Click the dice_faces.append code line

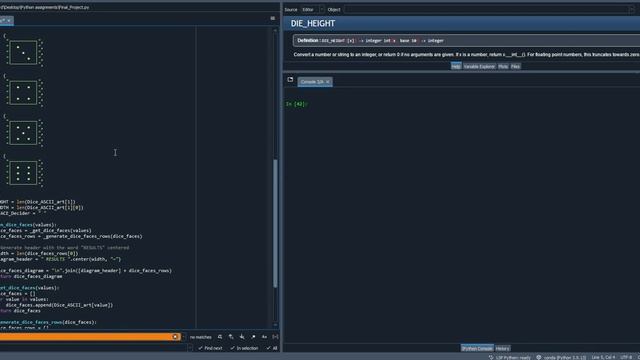[x=59, y=305]
